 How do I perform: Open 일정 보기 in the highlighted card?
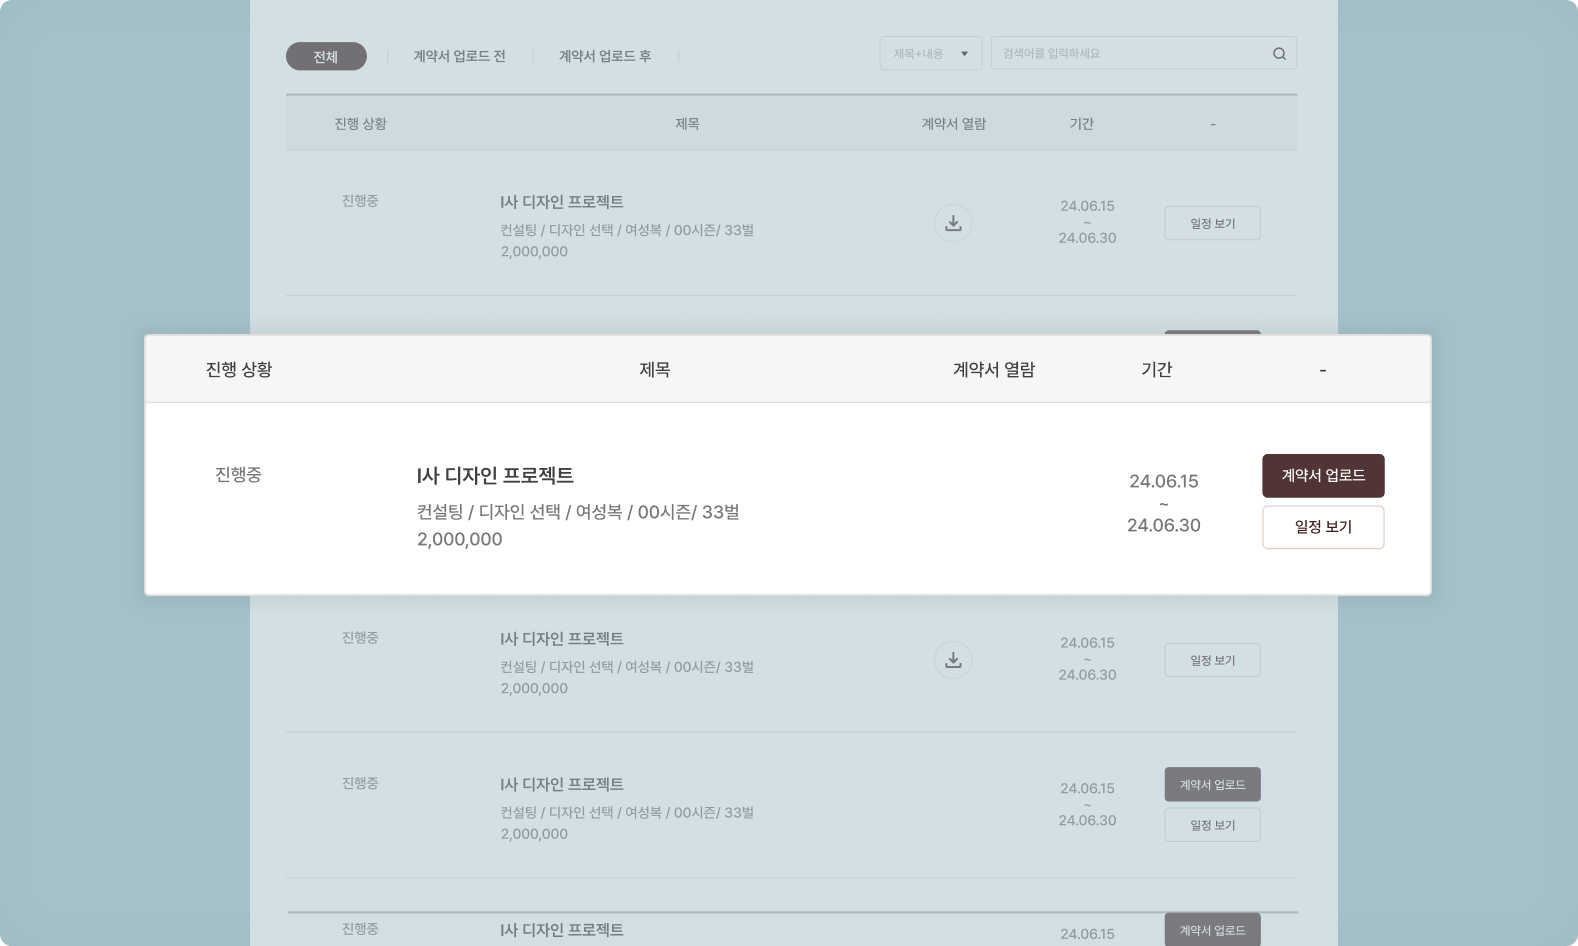coord(1323,527)
